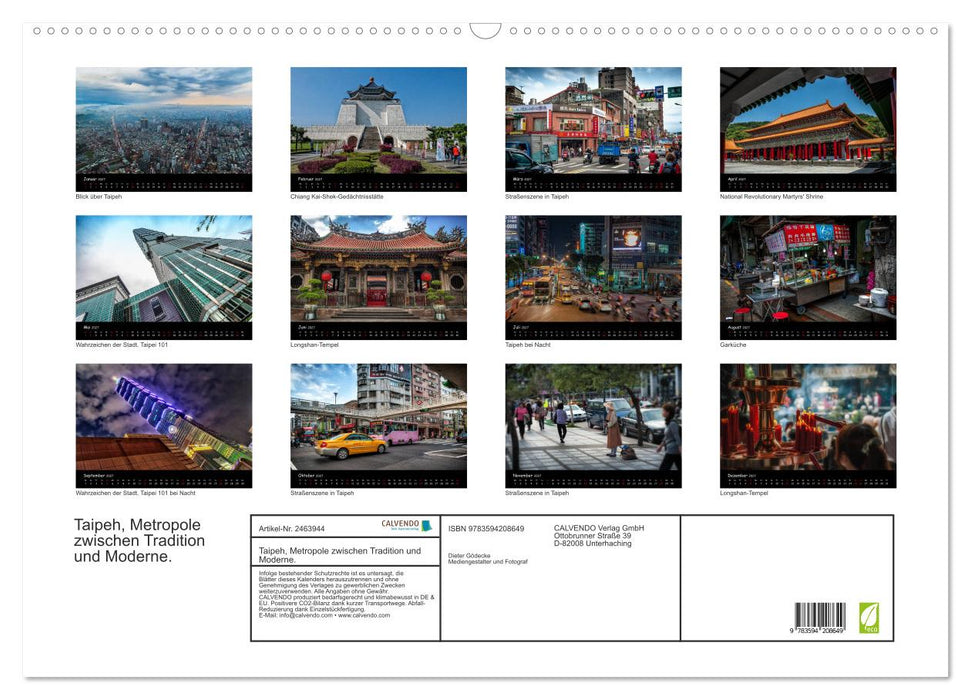Image resolution: width=971 pixels, height=700 pixels.
Task: Click the boxed title 'Taipeh, Metropole zwischen Tradition und Moderne.'
Action: (340, 554)
